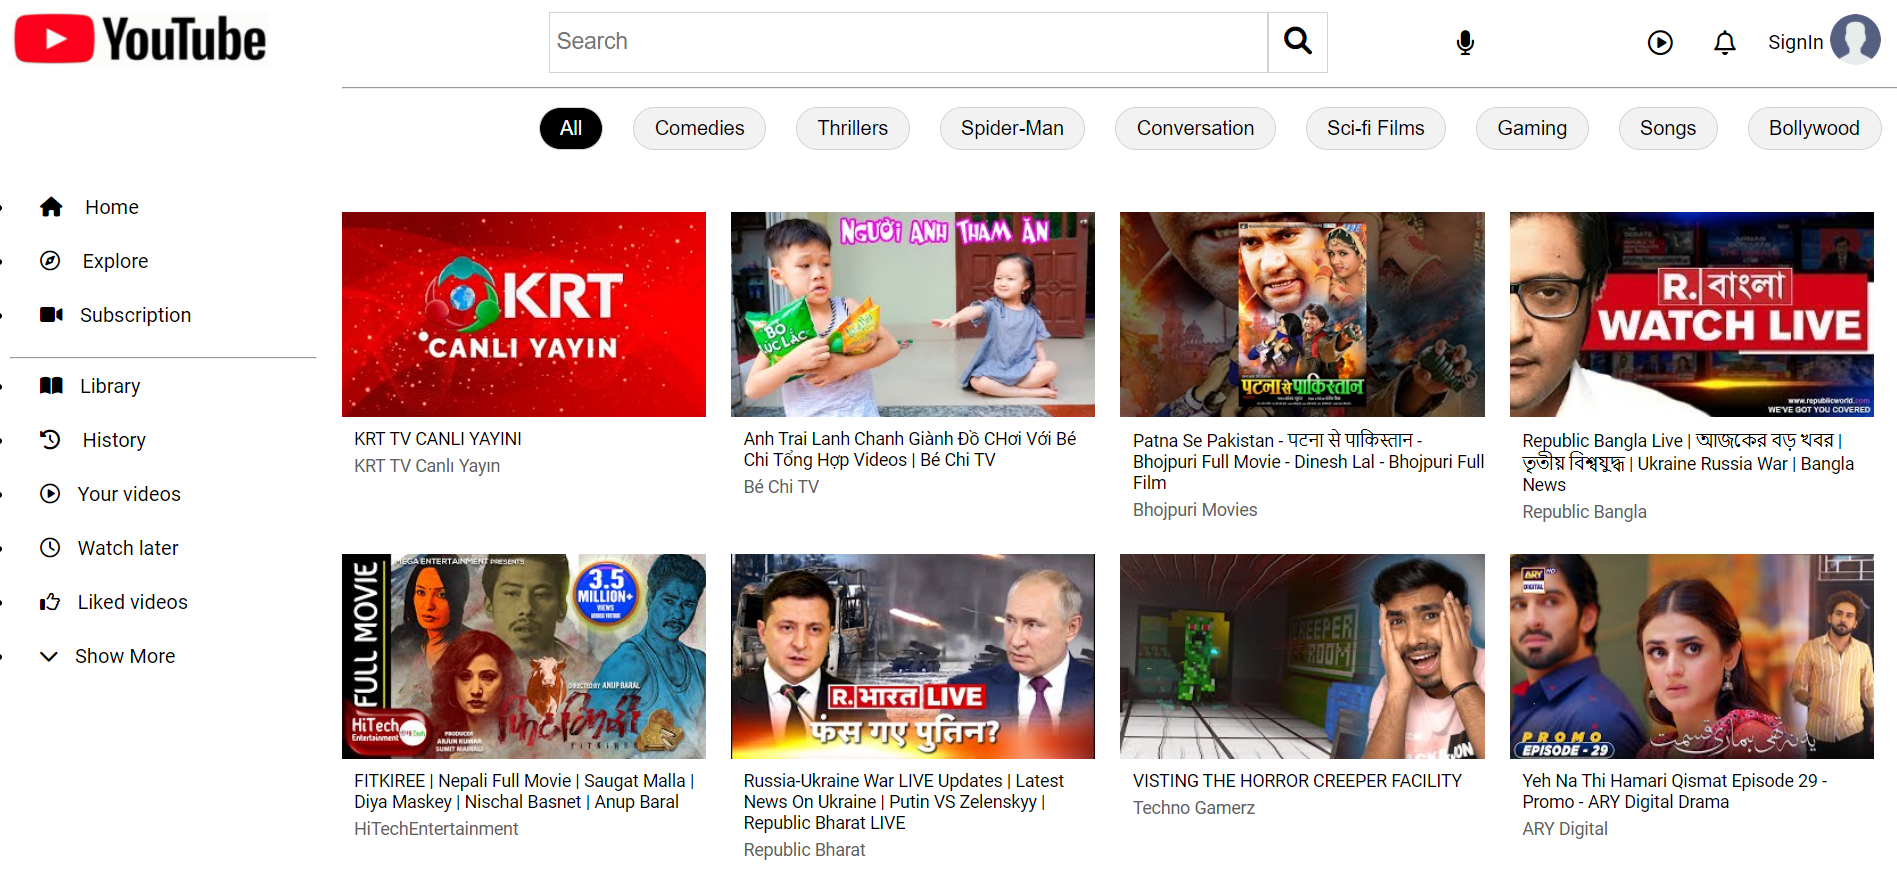Open the play circle icon in header
The image size is (1897, 876).
[x=1660, y=42]
